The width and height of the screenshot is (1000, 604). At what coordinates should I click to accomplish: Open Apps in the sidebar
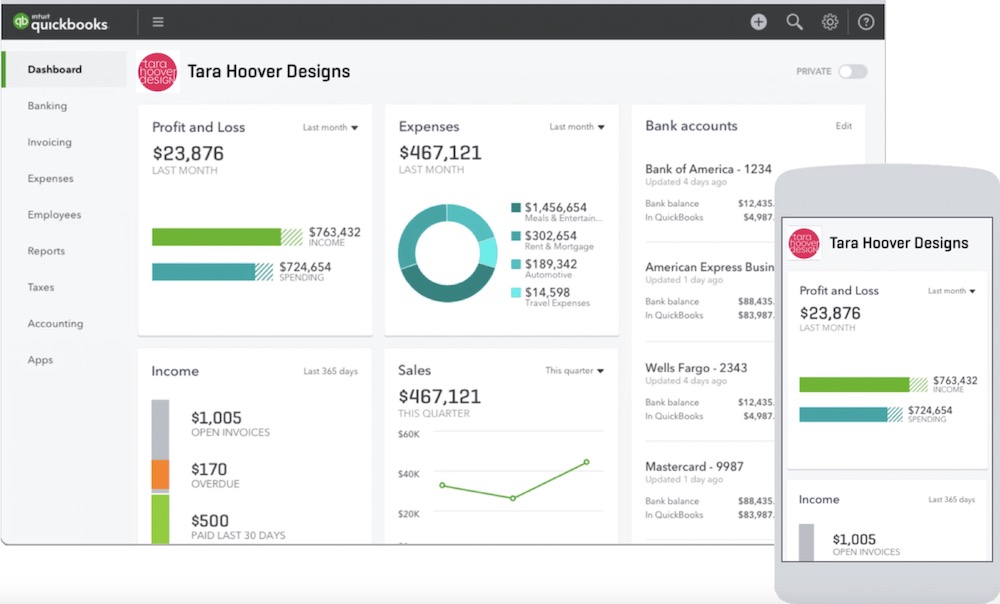pos(40,360)
